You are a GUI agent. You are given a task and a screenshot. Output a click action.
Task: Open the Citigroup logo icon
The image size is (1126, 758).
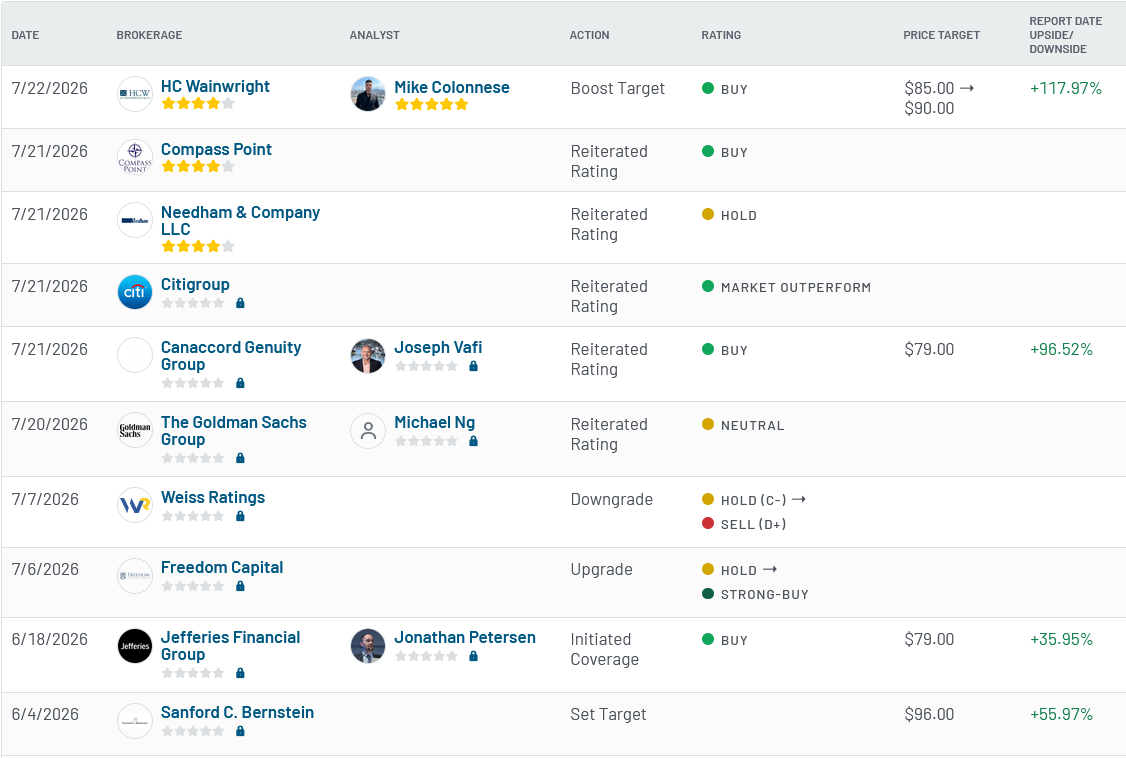[x=135, y=292]
